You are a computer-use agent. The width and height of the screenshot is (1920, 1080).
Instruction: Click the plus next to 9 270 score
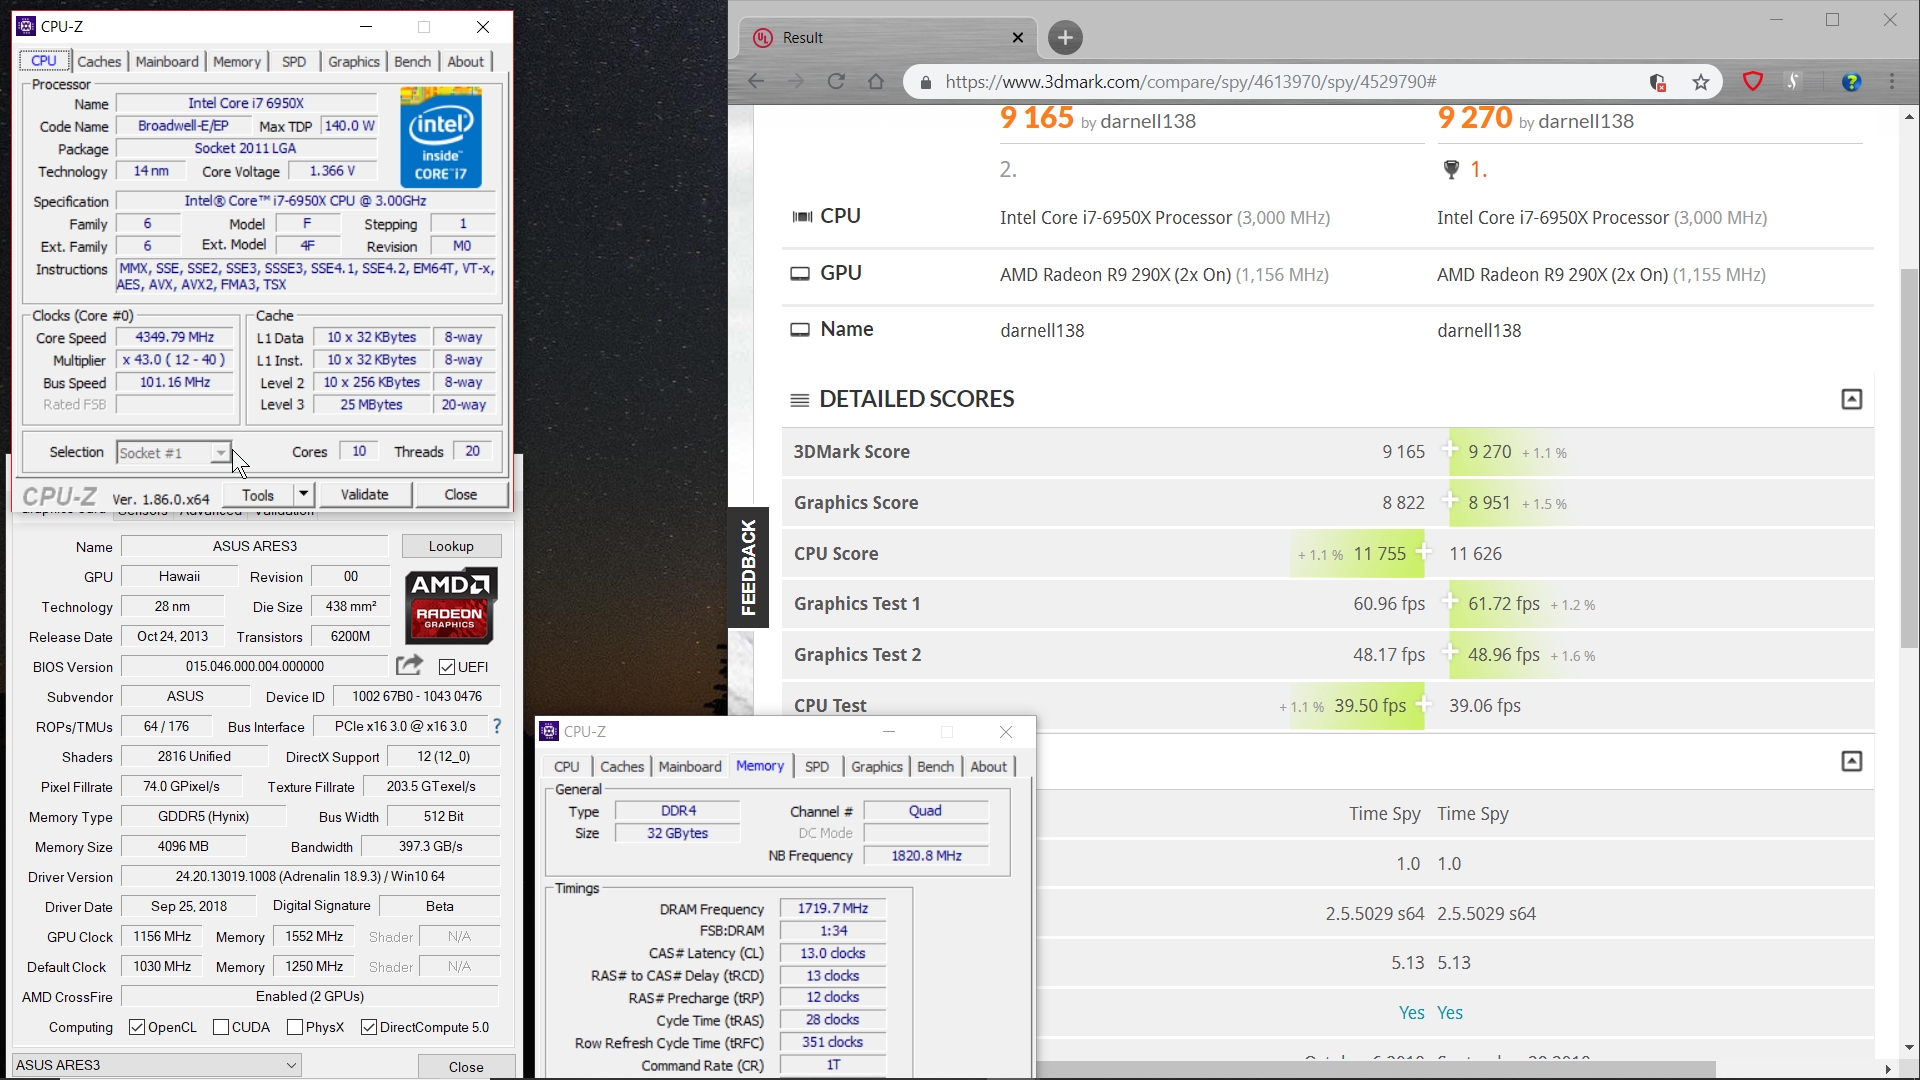coord(1449,449)
